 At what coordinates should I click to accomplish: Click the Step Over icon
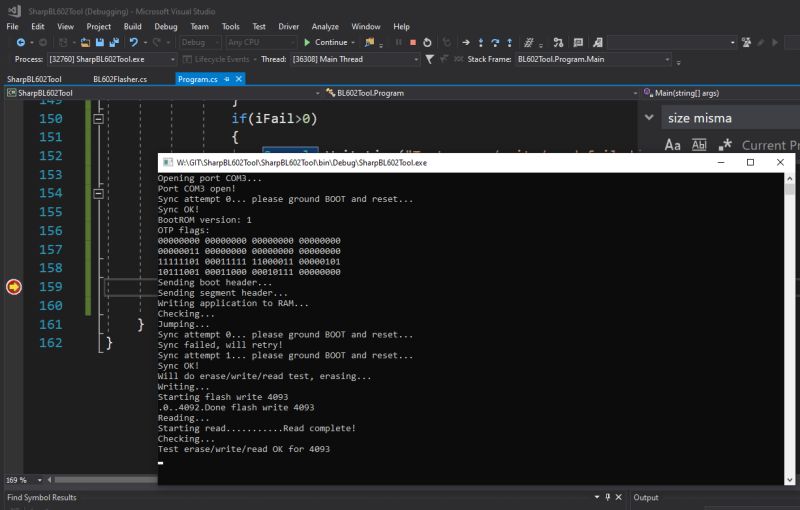tap(495, 42)
